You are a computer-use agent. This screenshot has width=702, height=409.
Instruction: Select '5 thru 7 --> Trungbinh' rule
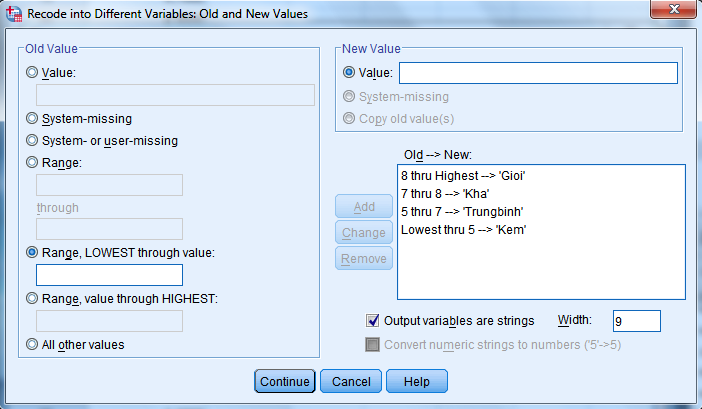464,211
